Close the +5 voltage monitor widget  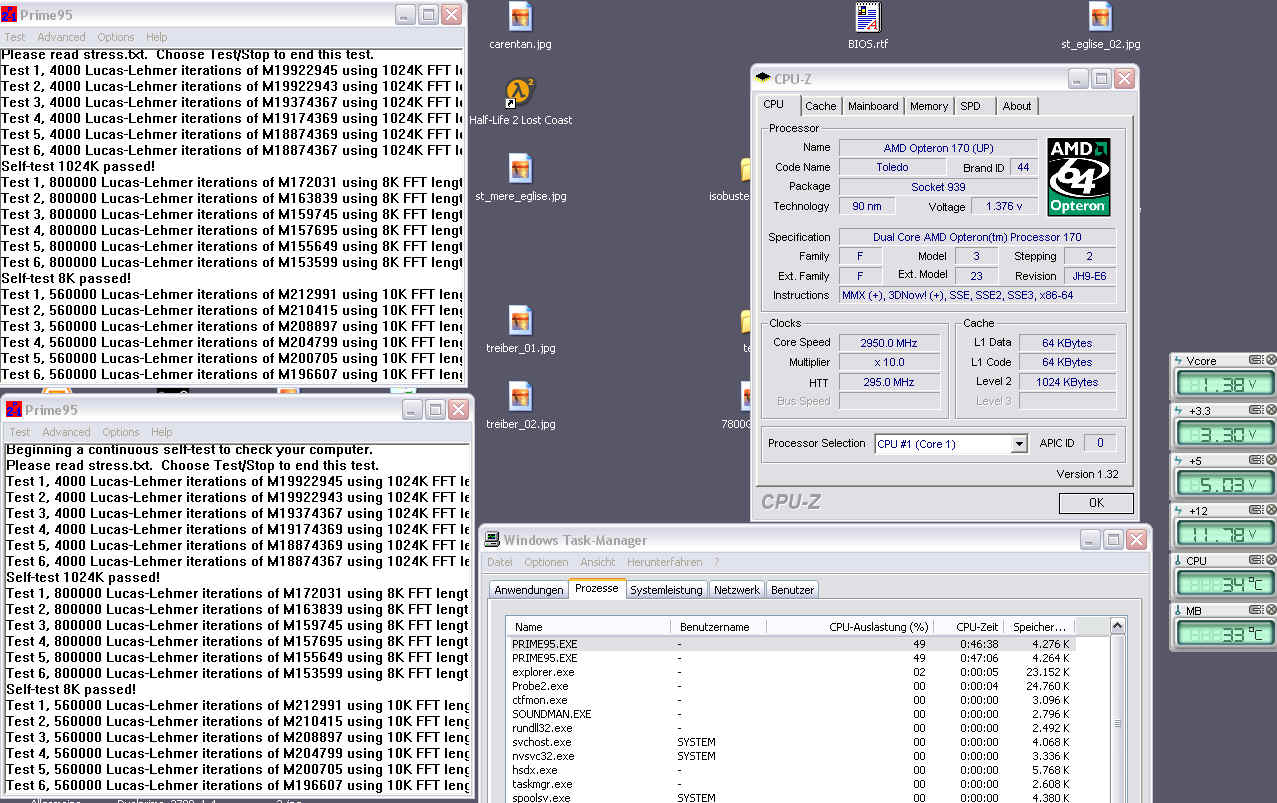click(1271, 461)
